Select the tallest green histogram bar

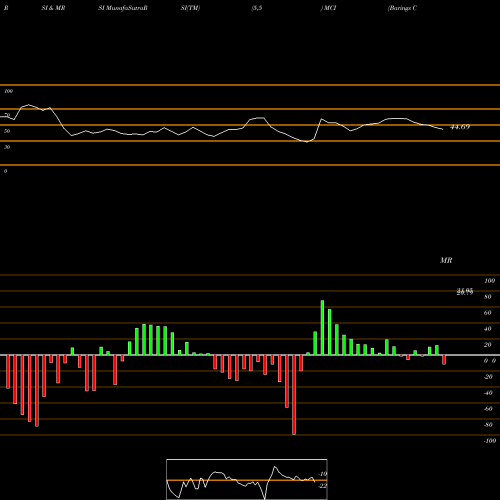pos(322,328)
